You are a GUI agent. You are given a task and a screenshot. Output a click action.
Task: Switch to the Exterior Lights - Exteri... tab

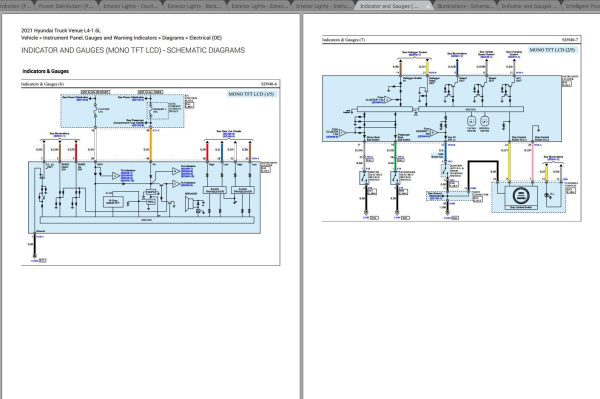coord(259,6)
